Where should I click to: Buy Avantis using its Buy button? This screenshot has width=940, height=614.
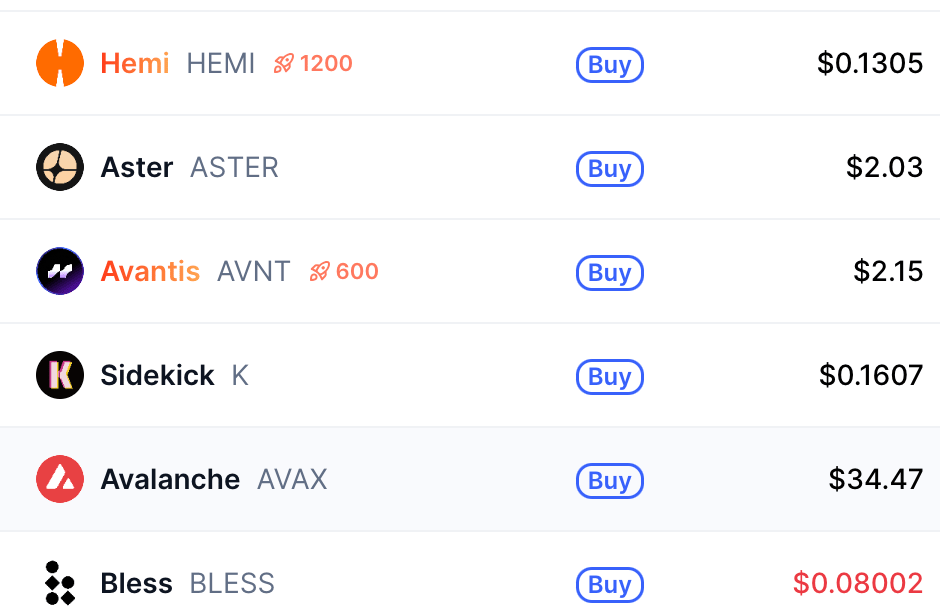[609, 272]
